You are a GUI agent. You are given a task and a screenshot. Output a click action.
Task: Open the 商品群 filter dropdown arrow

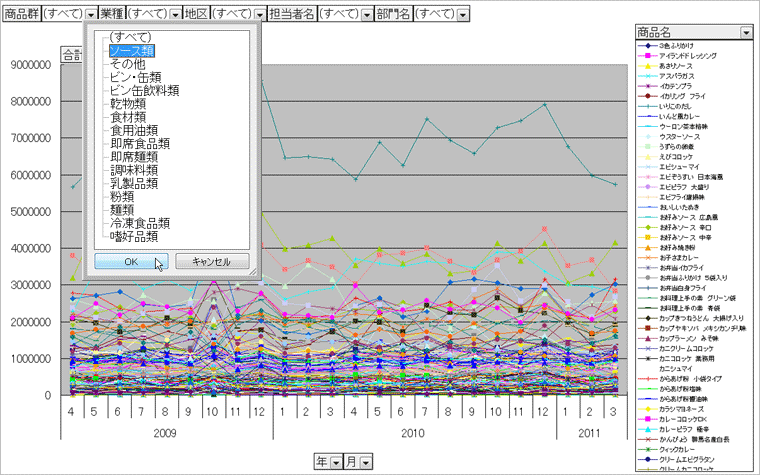pos(91,16)
